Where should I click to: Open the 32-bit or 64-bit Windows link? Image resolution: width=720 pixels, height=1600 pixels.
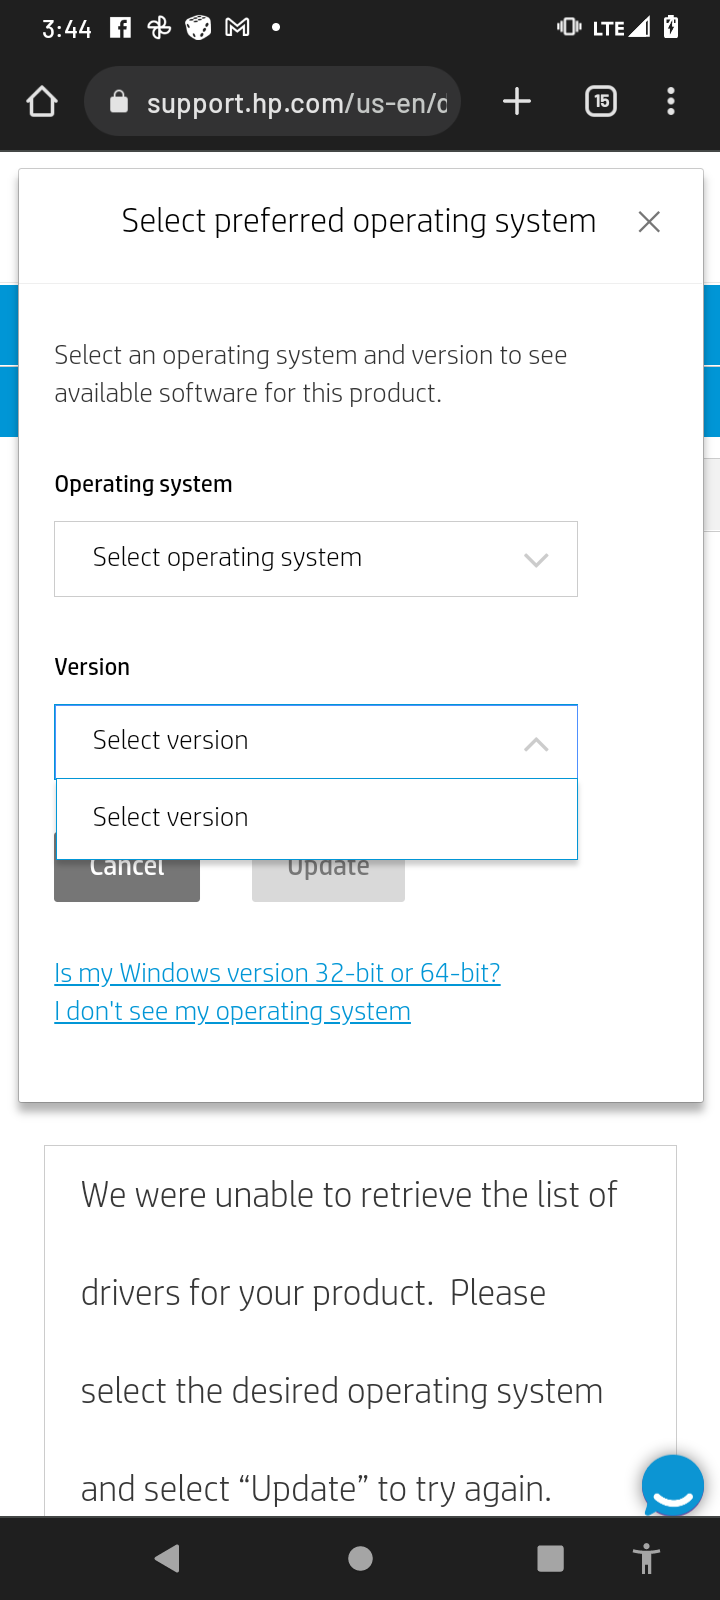pyautogui.click(x=277, y=973)
